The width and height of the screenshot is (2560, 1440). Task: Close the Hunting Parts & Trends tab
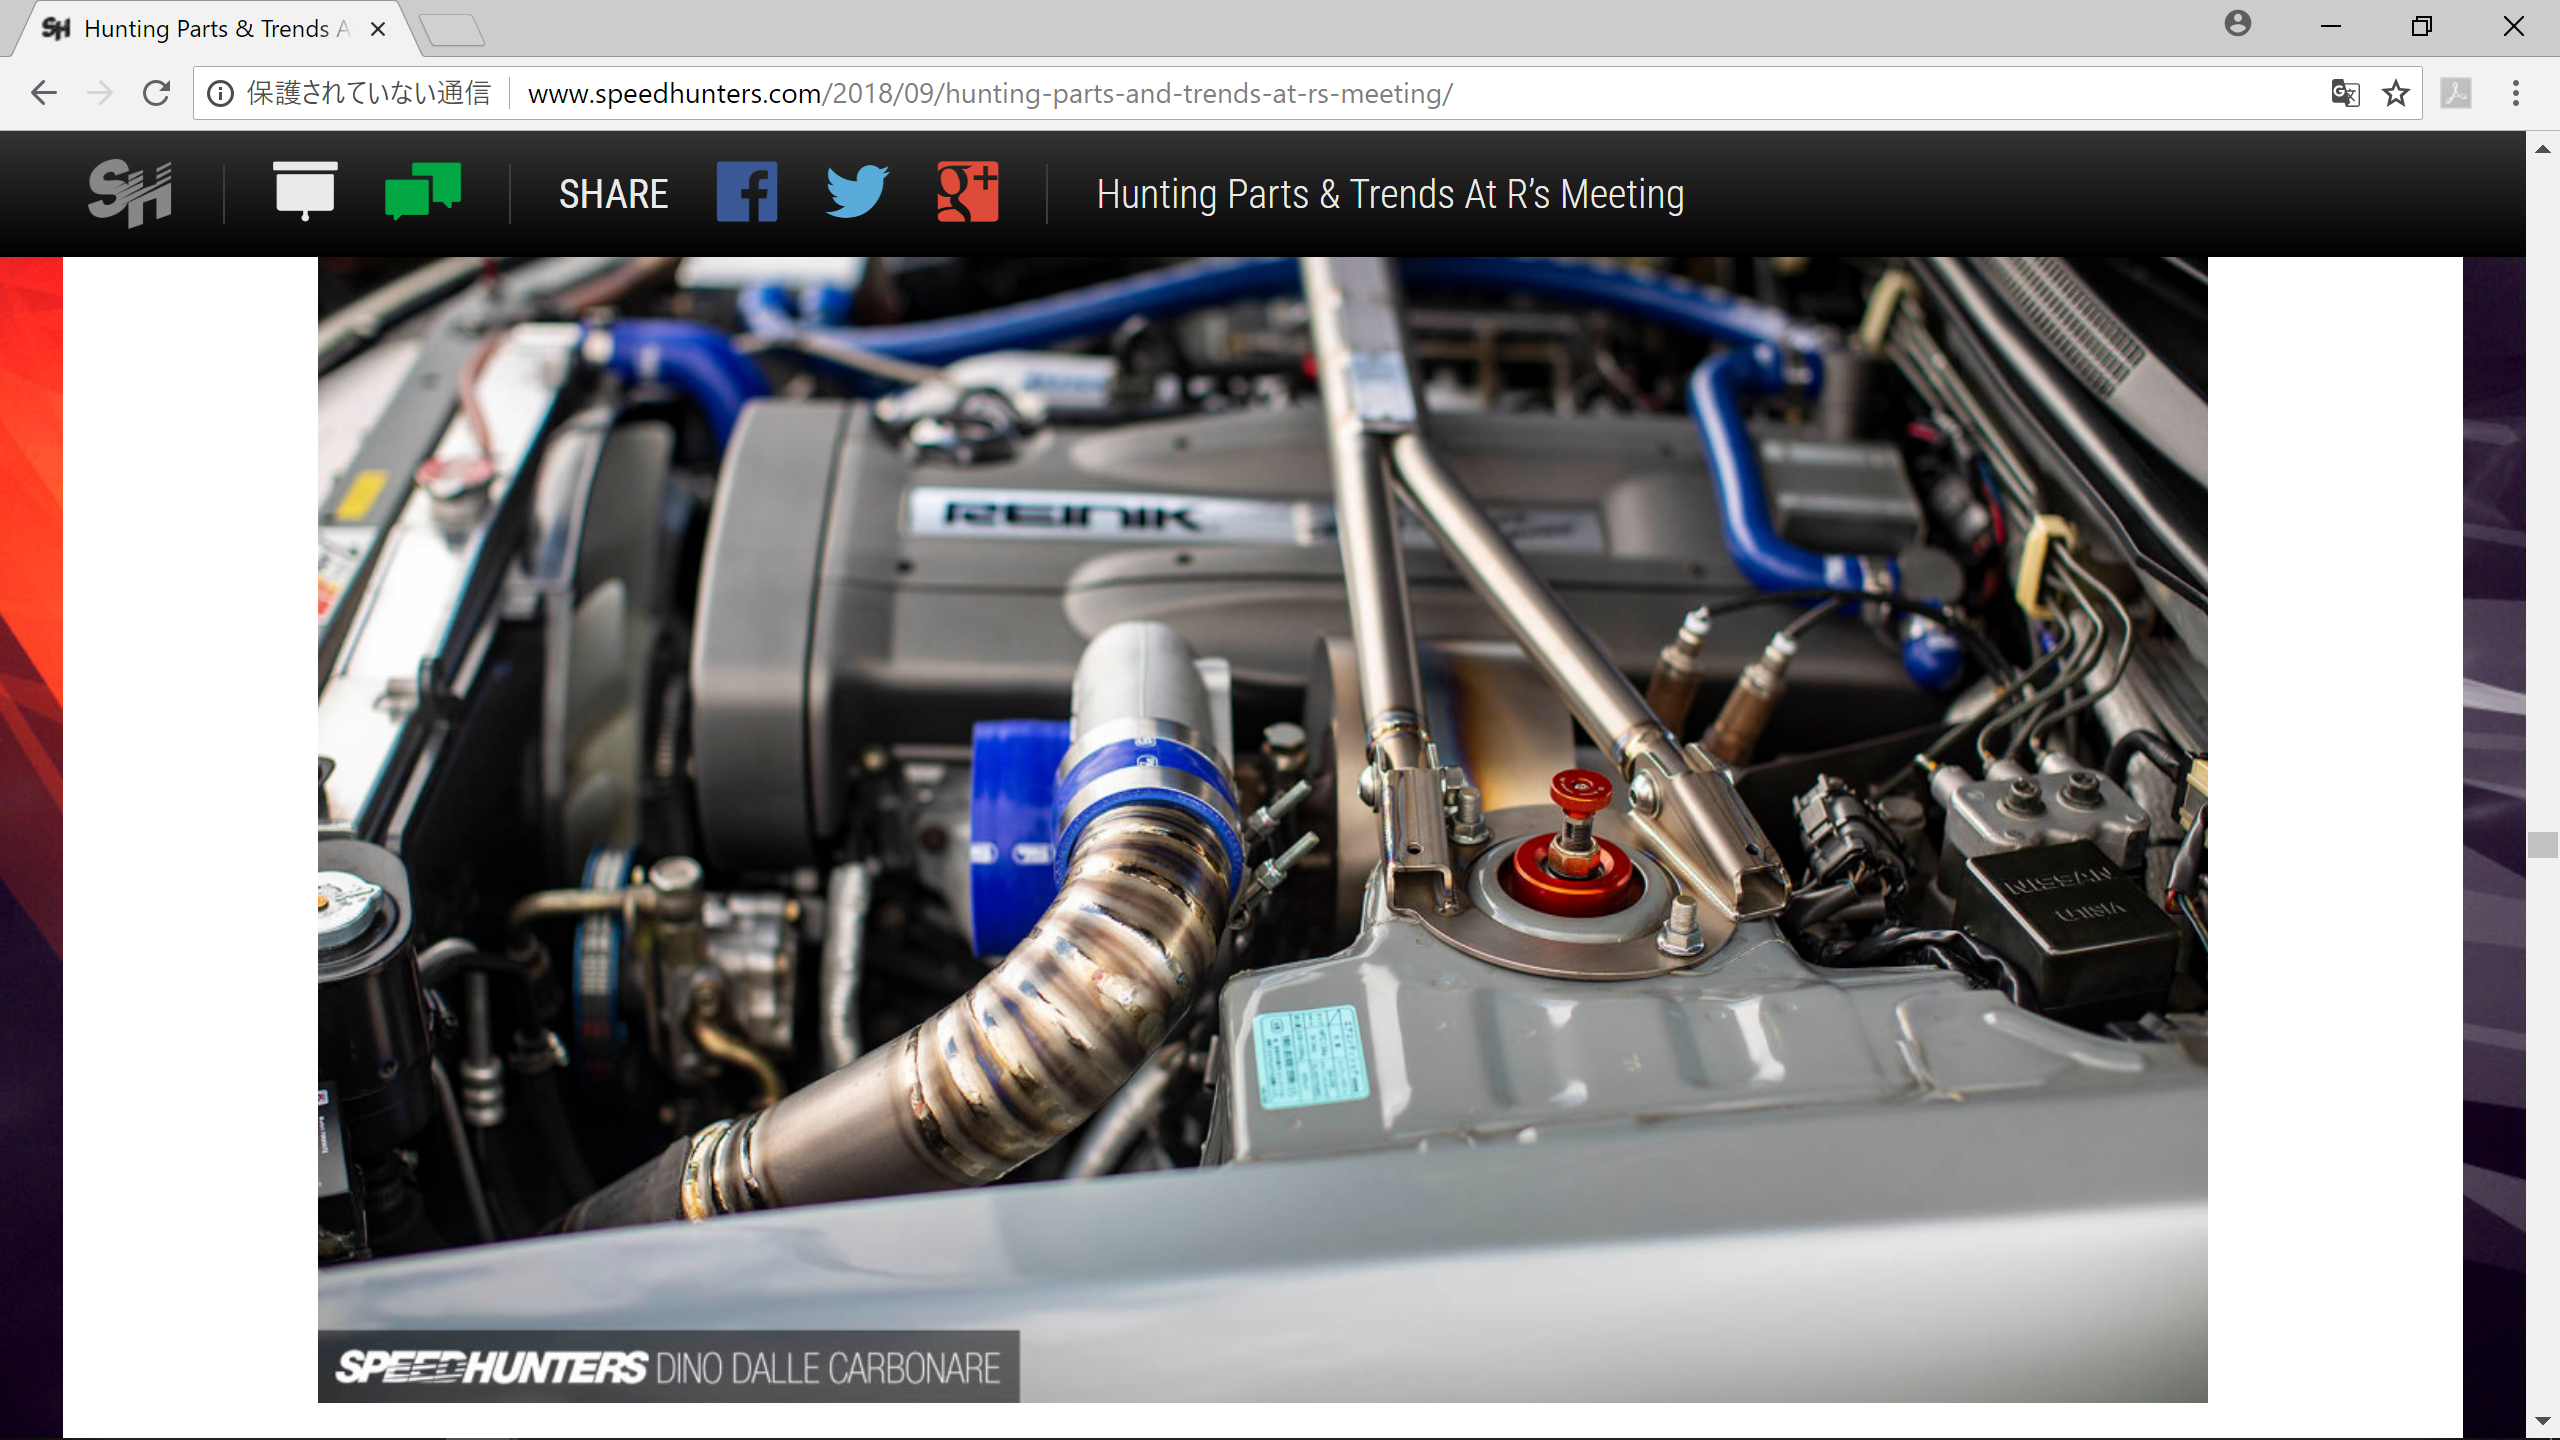click(378, 29)
